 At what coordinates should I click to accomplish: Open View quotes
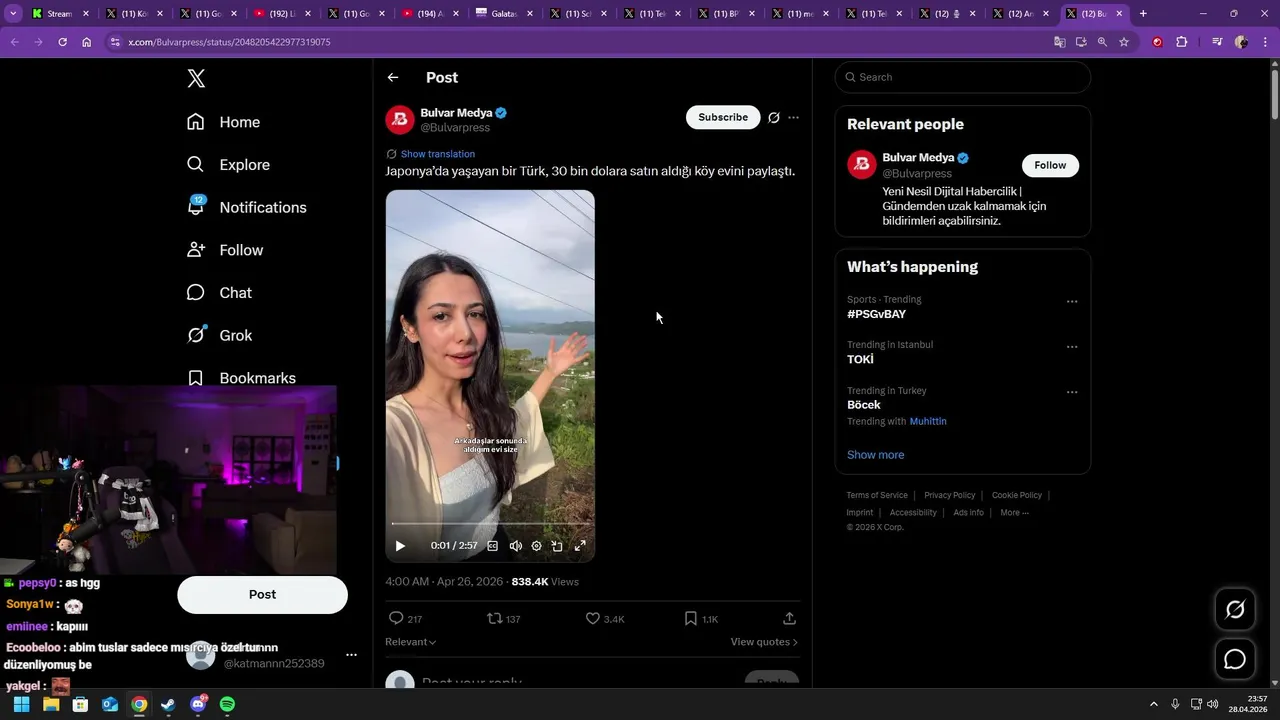[x=764, y=642]
